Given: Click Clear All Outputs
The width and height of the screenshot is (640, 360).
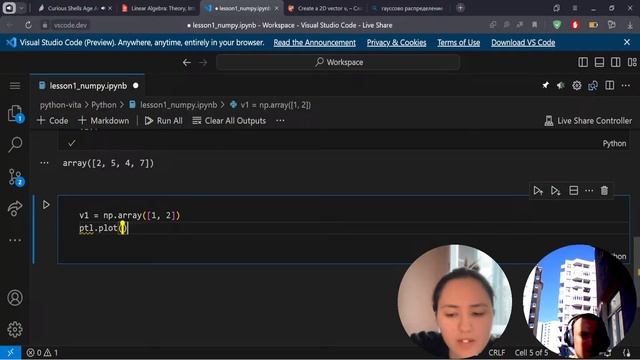Looking at the screenshot, I should 229,120.
